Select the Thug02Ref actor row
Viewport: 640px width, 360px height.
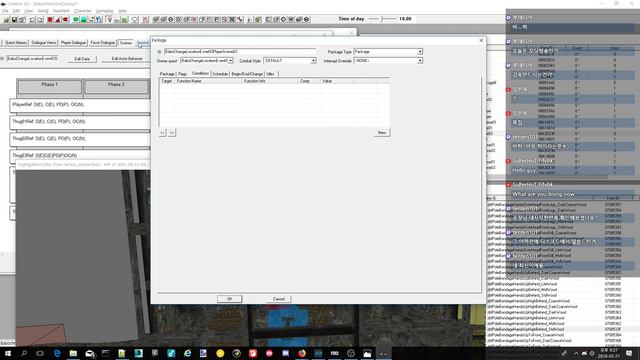[80, 139]
